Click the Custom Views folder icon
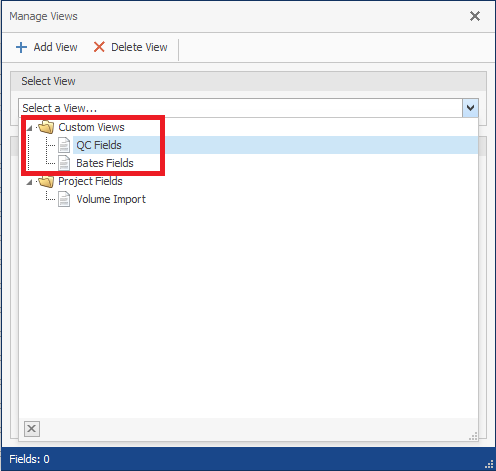Viewport: 496px width, 471px height. pyautogui.click(x=46, y=127)
